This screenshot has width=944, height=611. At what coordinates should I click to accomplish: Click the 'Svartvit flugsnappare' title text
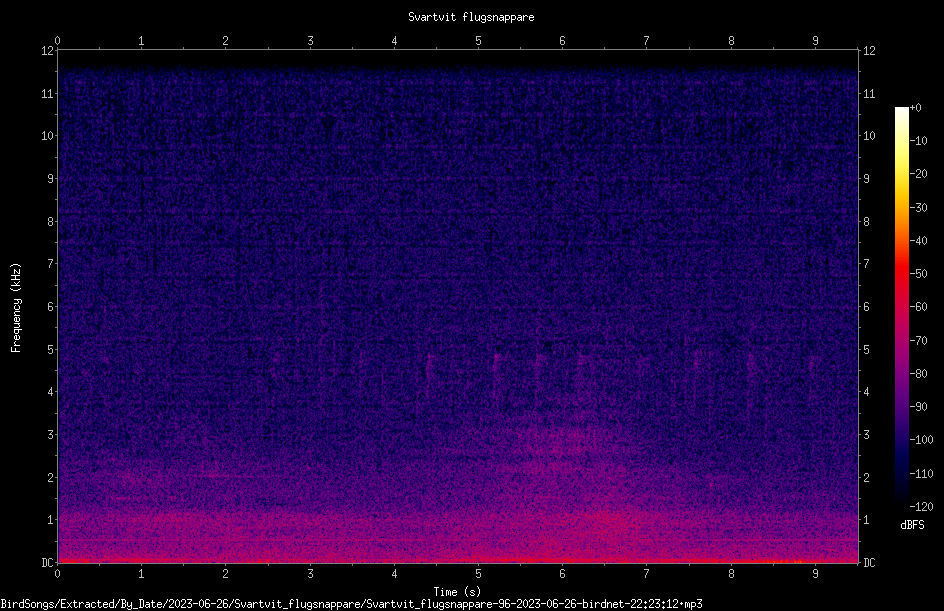point(471,17)
